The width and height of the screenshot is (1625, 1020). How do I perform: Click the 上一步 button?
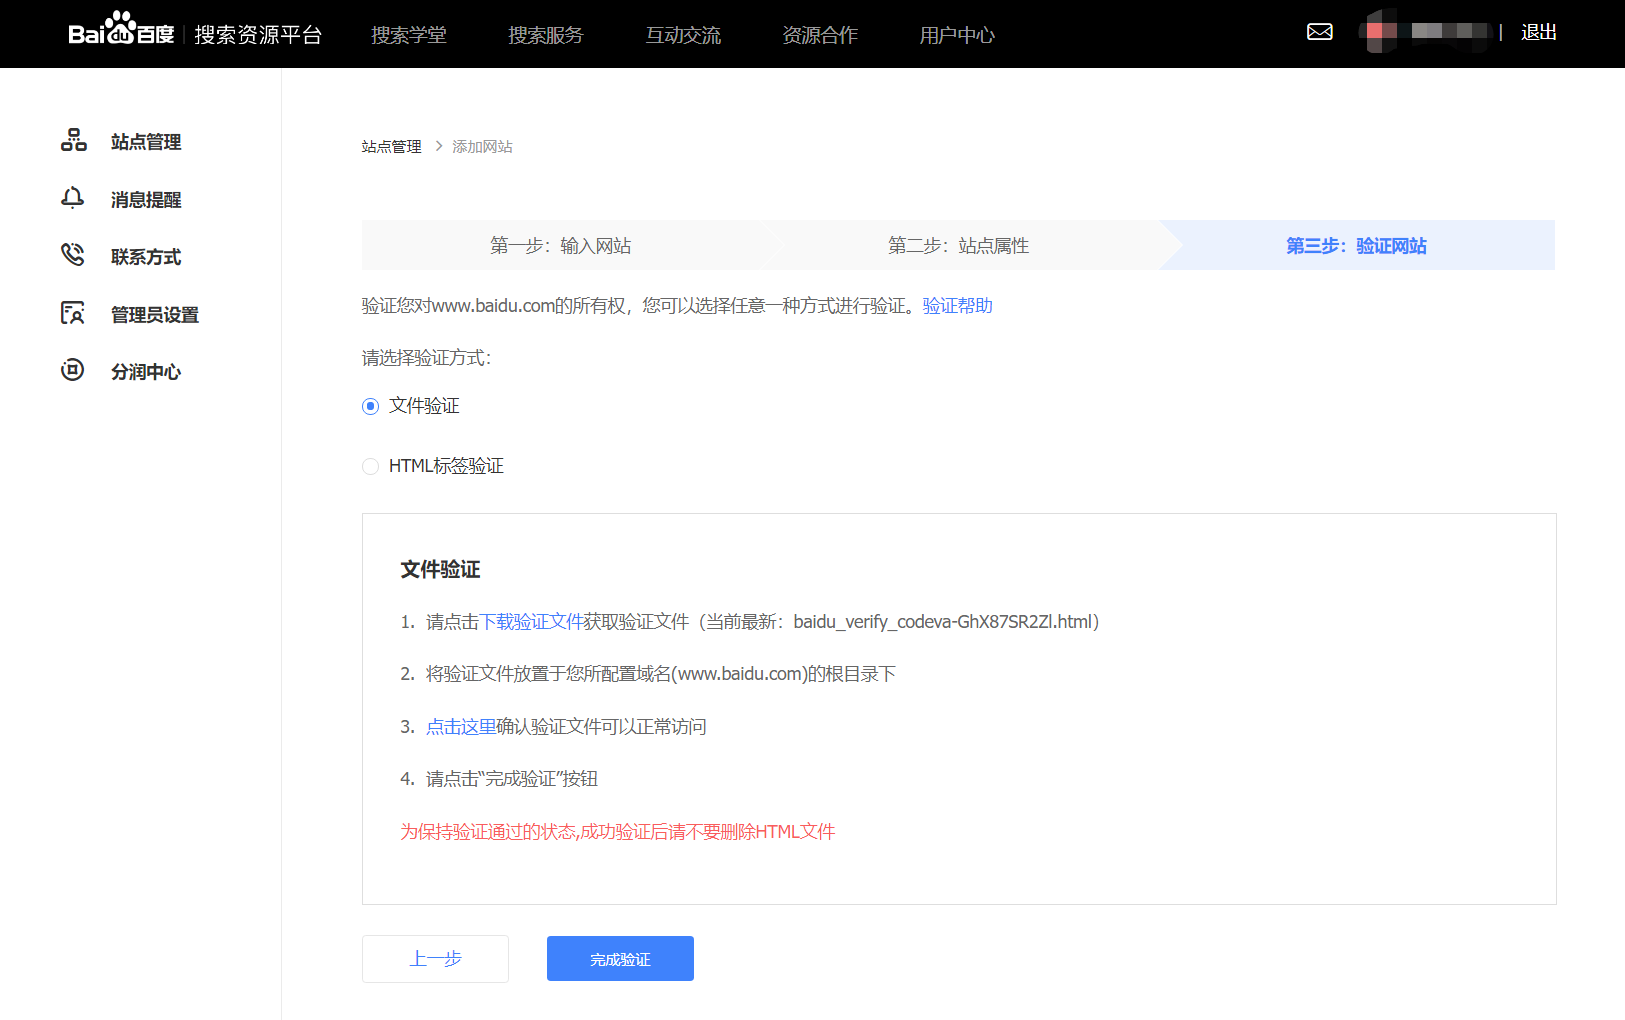click(x=435, y=958)
